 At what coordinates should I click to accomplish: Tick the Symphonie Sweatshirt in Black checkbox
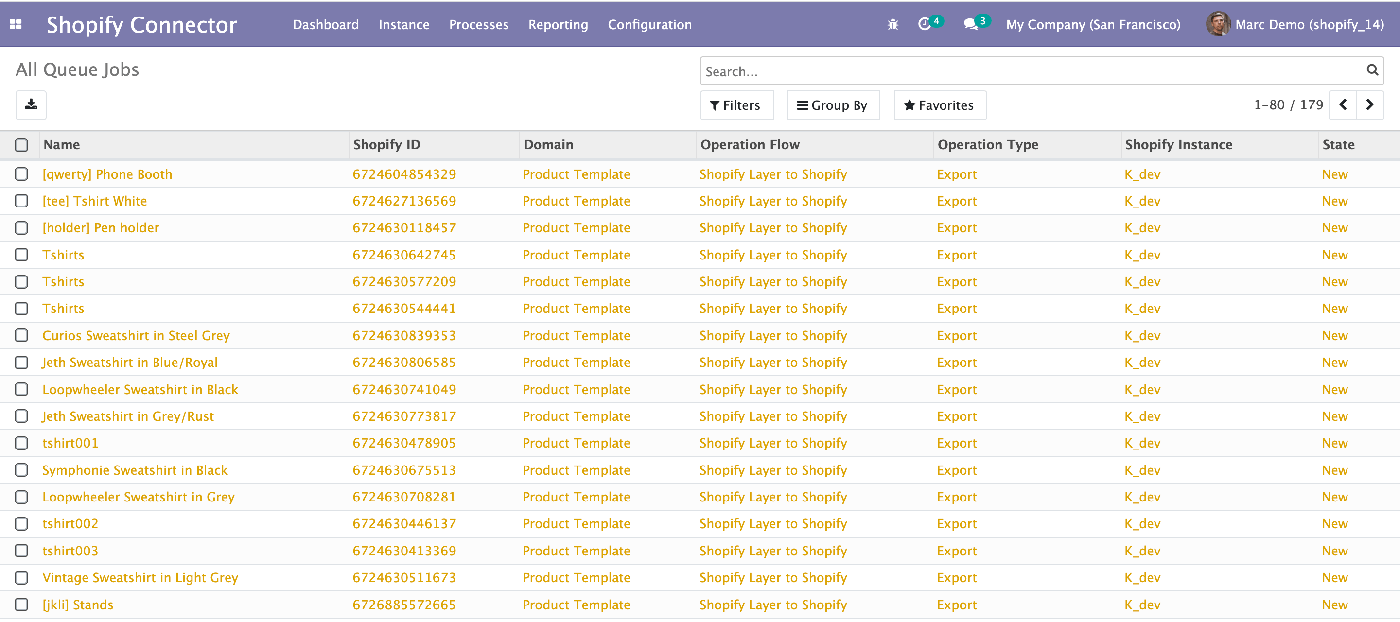pos(21,470)
